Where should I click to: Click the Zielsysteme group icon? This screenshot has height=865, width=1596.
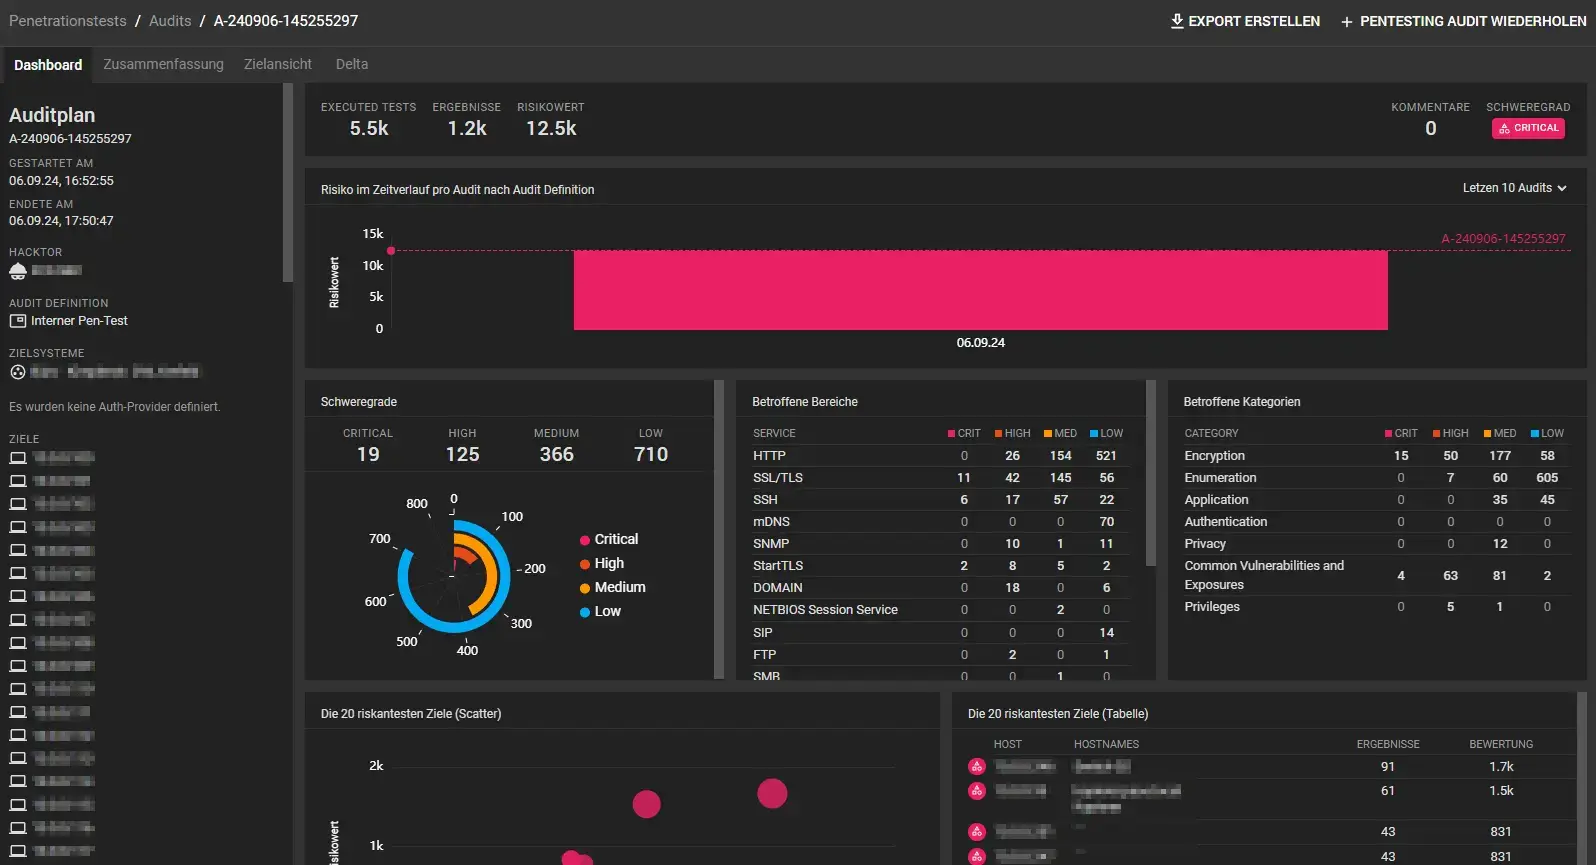[x=18, y=372]
